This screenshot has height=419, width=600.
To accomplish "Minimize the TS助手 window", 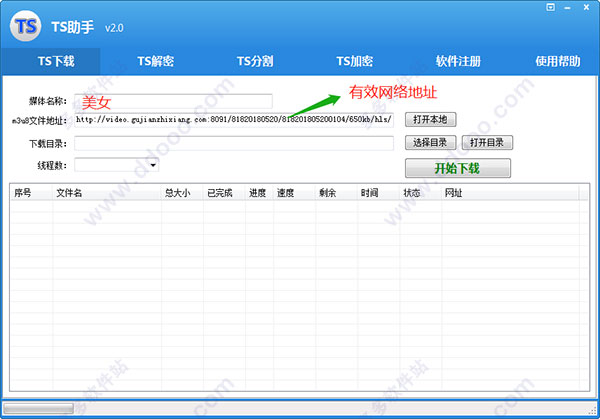I will click(567, 8).
